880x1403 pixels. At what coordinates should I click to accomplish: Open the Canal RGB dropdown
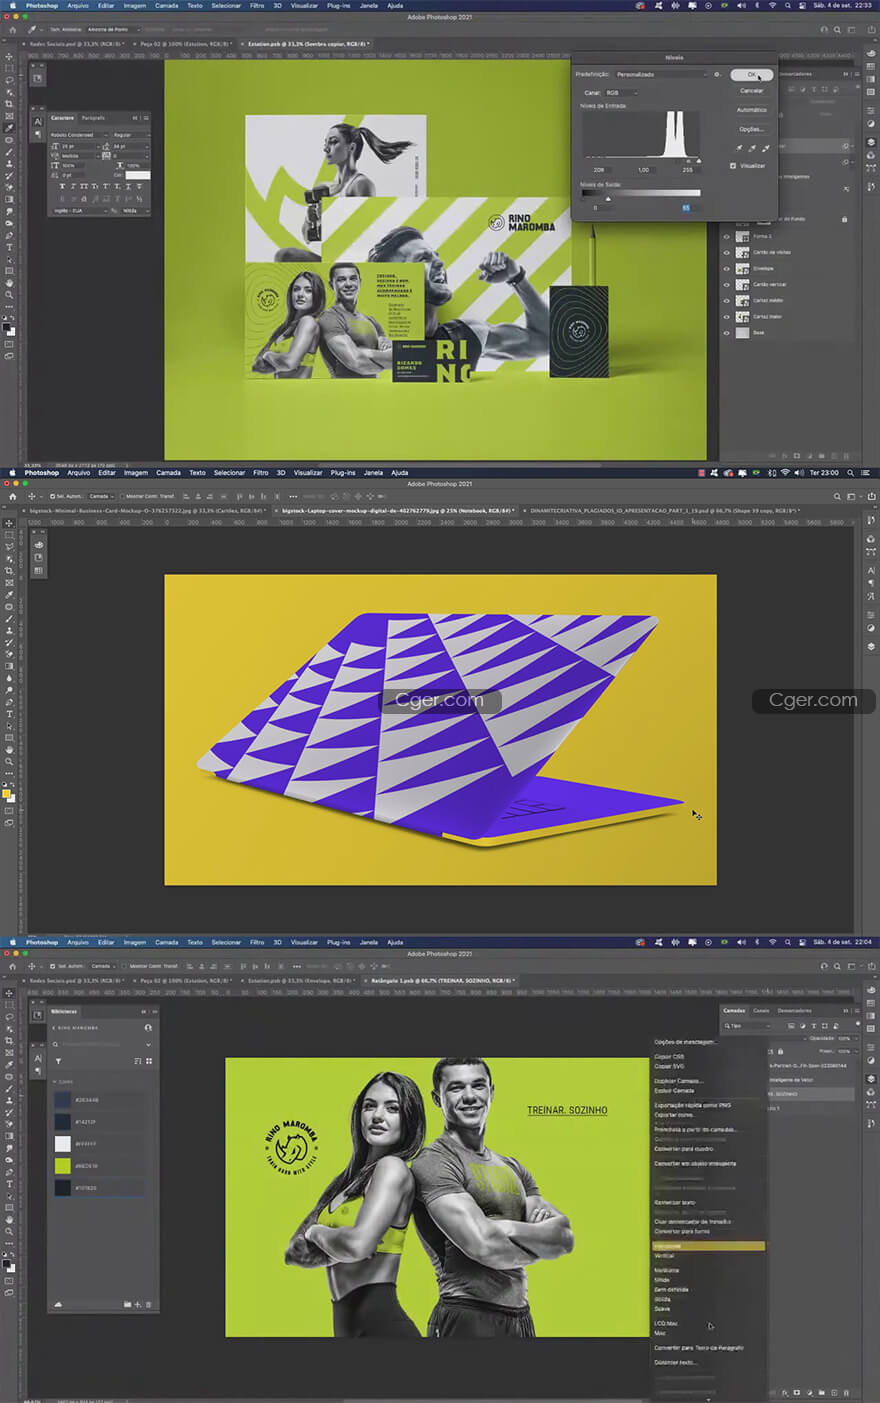click(x=621, y=93)
